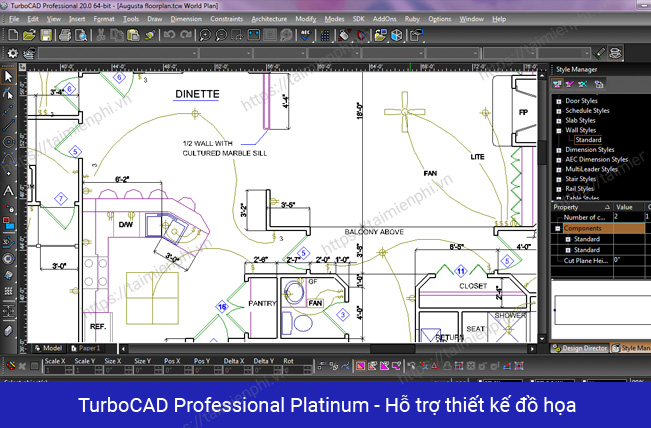Click the Undo arrow icon
Viewport: 651px width, 428px height.
(x=169, y=35)
